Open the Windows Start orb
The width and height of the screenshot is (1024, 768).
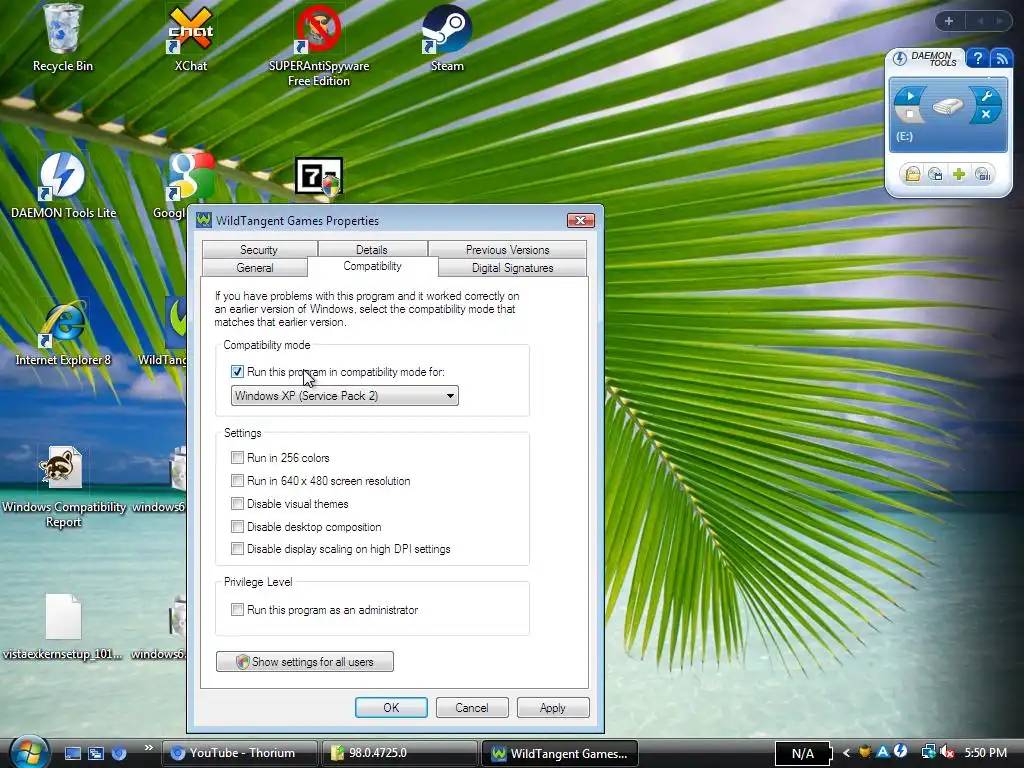[29, 752]
